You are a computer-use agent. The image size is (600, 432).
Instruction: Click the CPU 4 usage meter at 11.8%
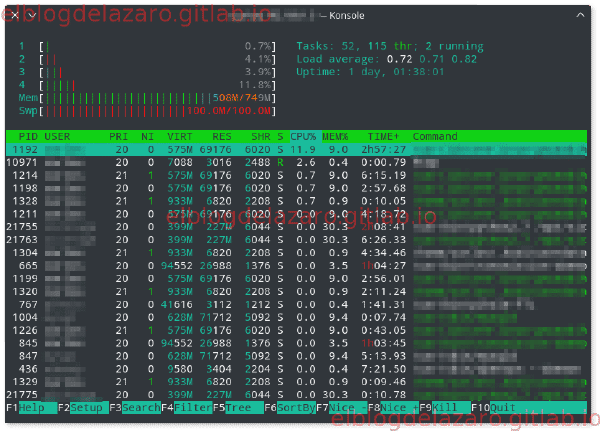[147, 85]
